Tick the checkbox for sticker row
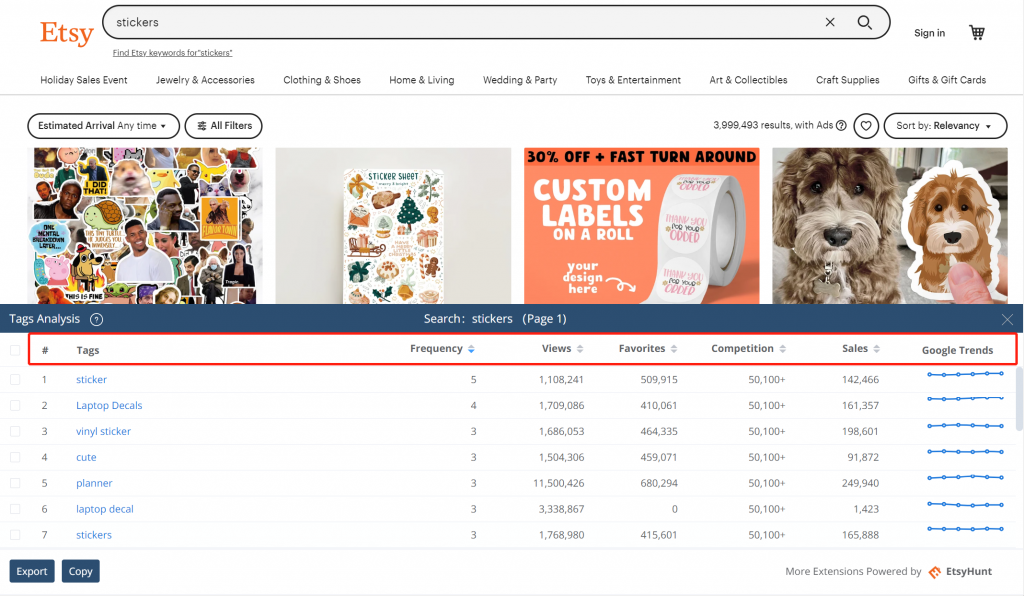This screenshot has height=596, width=1024. coord(15,380)
